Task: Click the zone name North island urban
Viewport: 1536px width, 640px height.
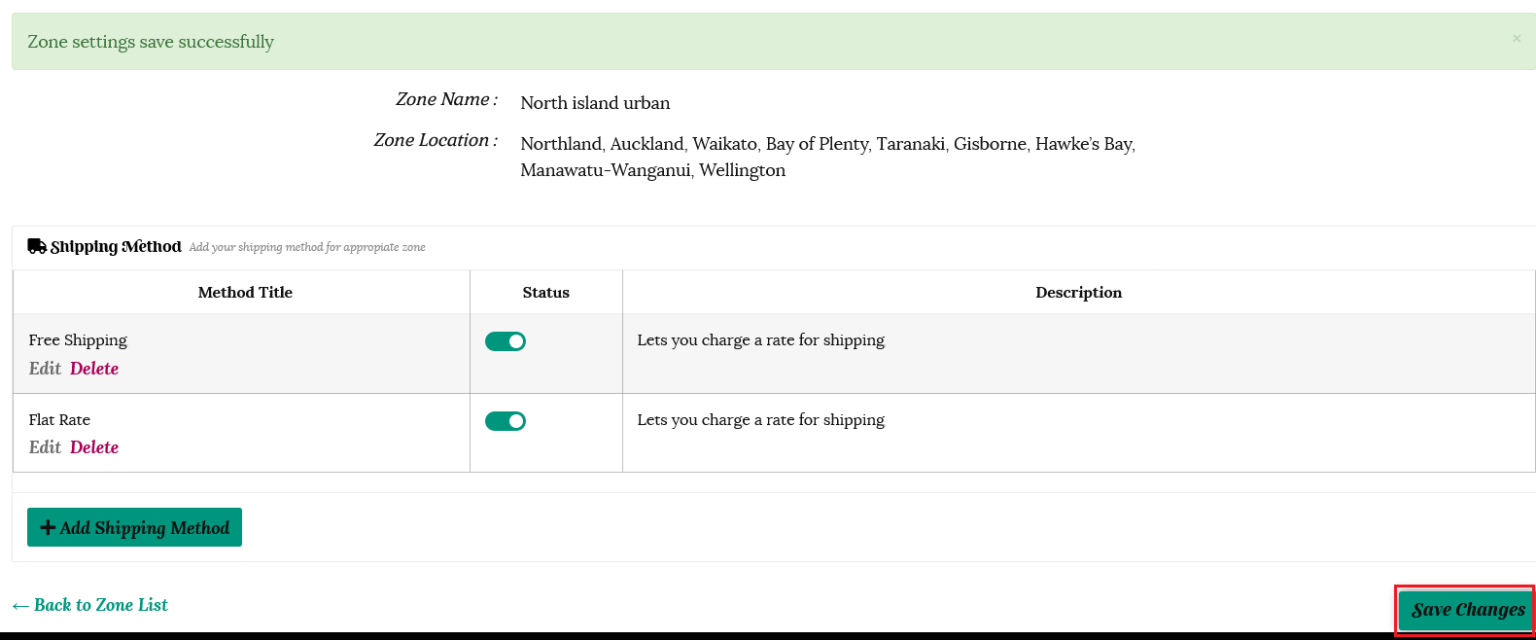Action: click(595, 103)
